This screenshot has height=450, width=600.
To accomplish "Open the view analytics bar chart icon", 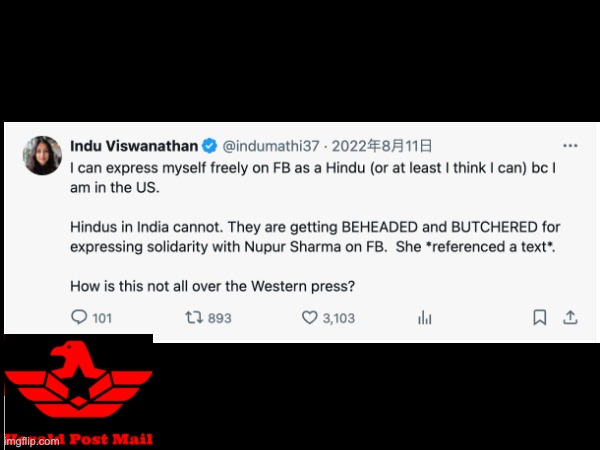I will point(425,317).
